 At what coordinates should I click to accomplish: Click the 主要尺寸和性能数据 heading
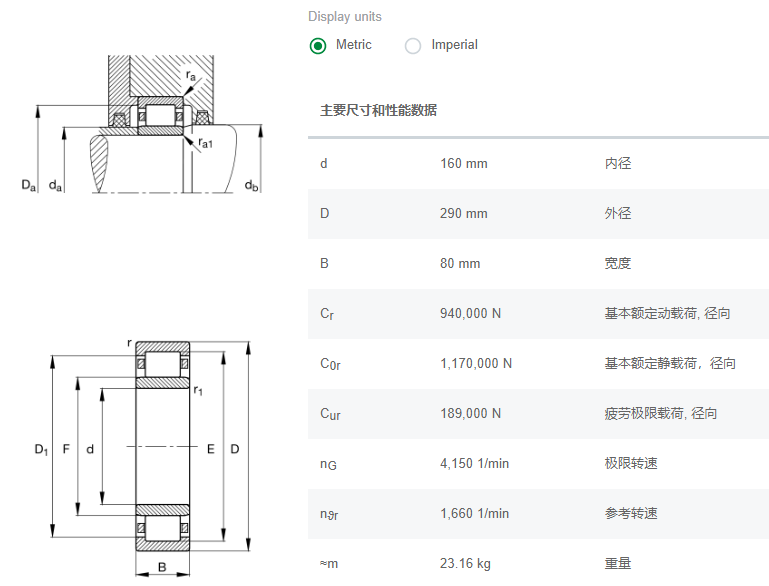378,110
